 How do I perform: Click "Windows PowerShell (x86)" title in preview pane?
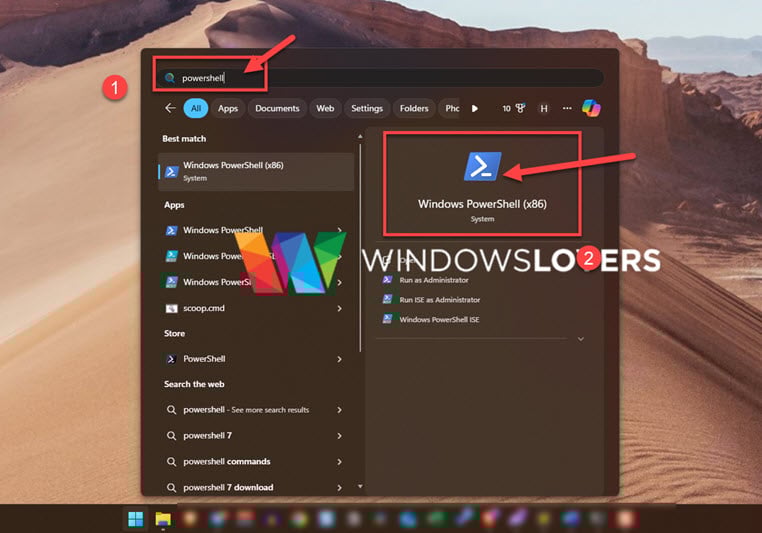482,204
